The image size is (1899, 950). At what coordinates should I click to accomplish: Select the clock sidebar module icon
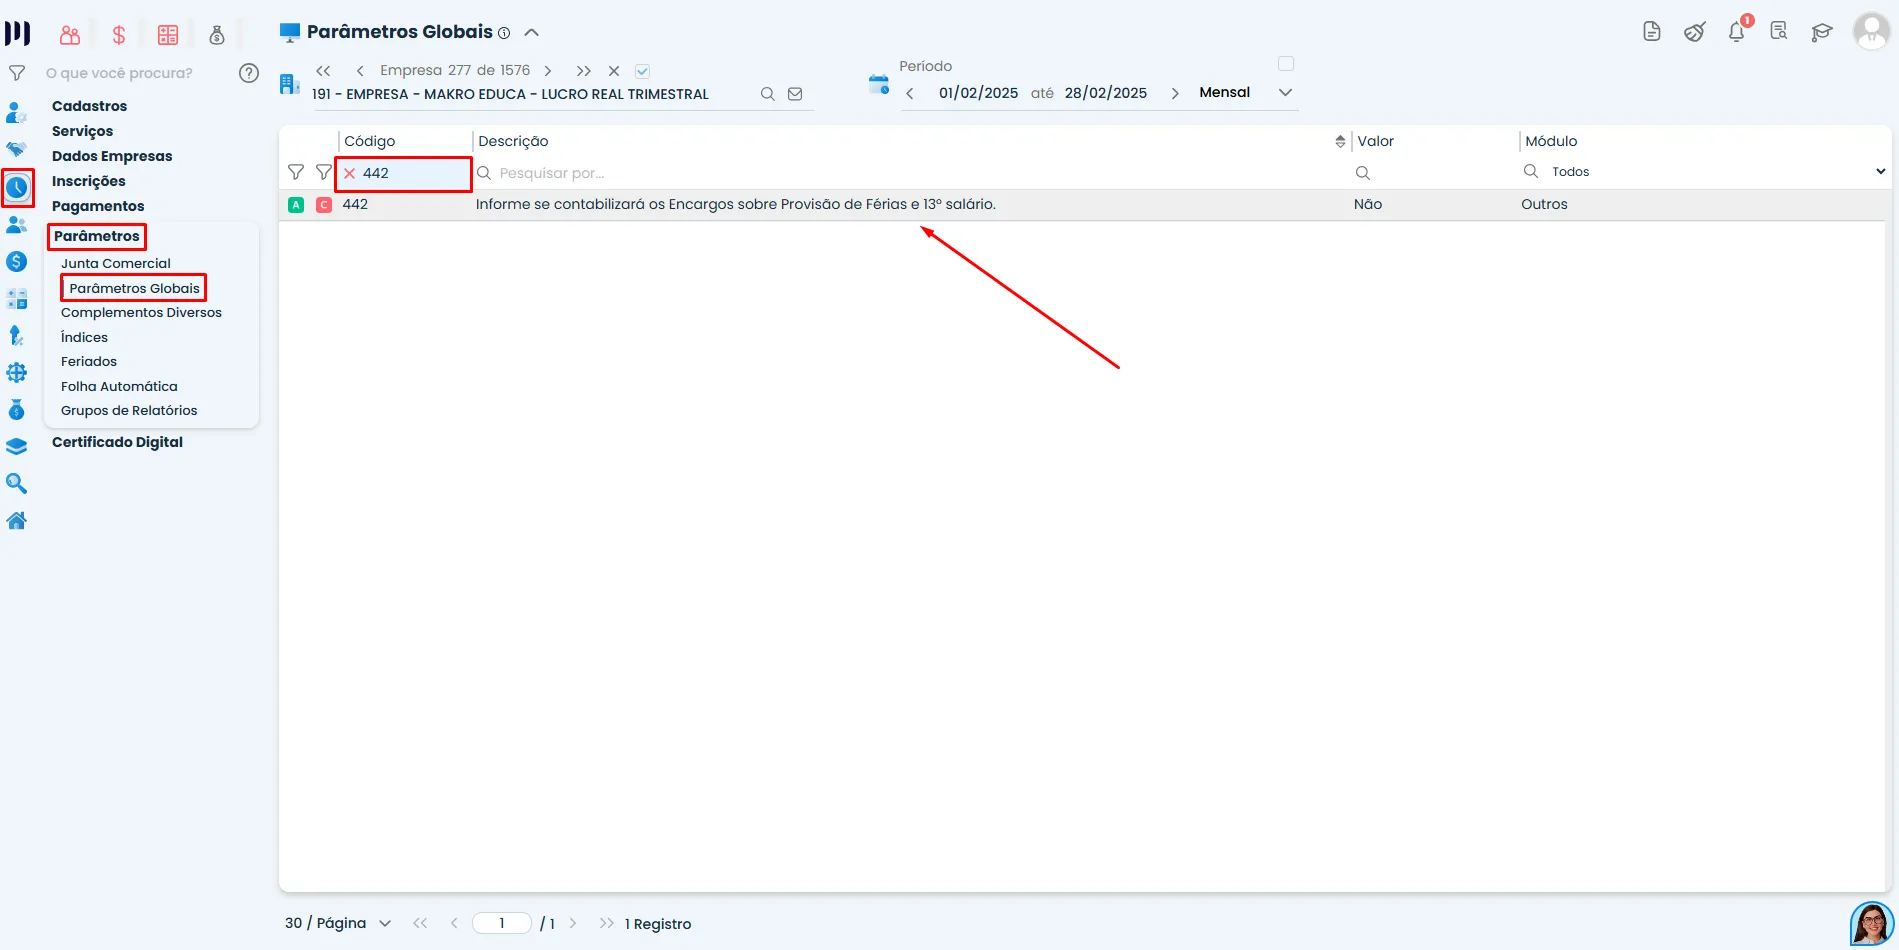tap(17, 187)
